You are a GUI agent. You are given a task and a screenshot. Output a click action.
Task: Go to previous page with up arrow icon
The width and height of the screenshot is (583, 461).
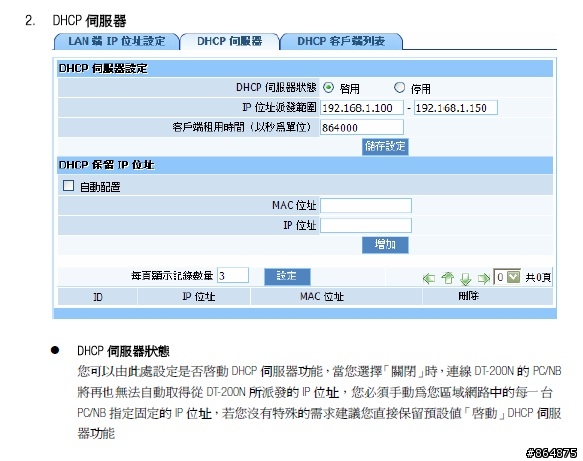[x=448, y=278]
